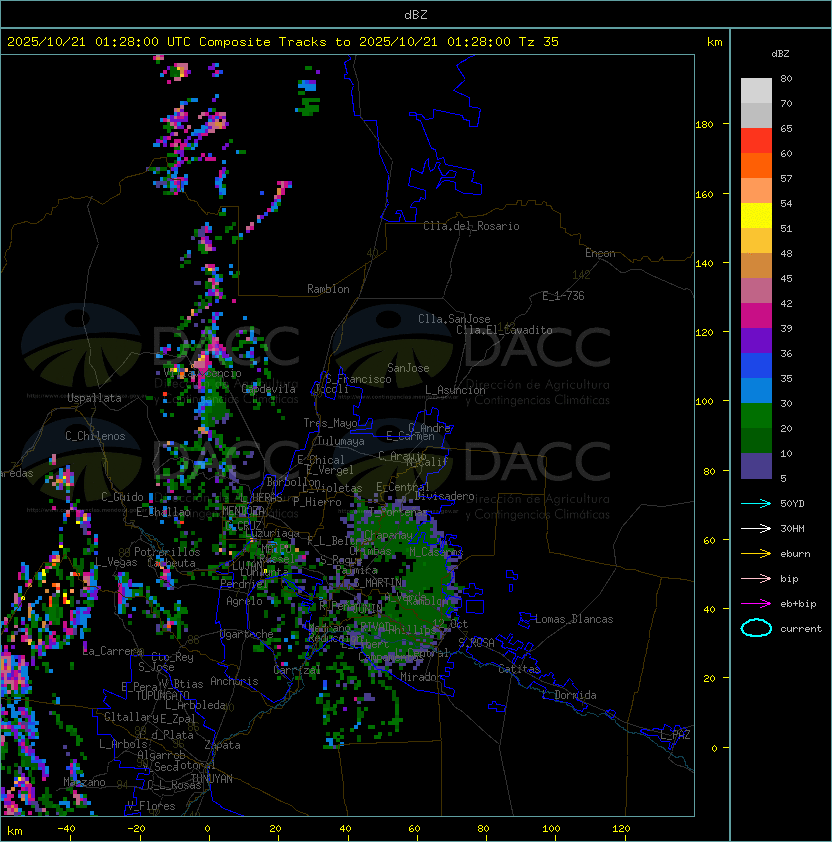Pick the purple 39 dBZ legend swatch

pos(756,341)
